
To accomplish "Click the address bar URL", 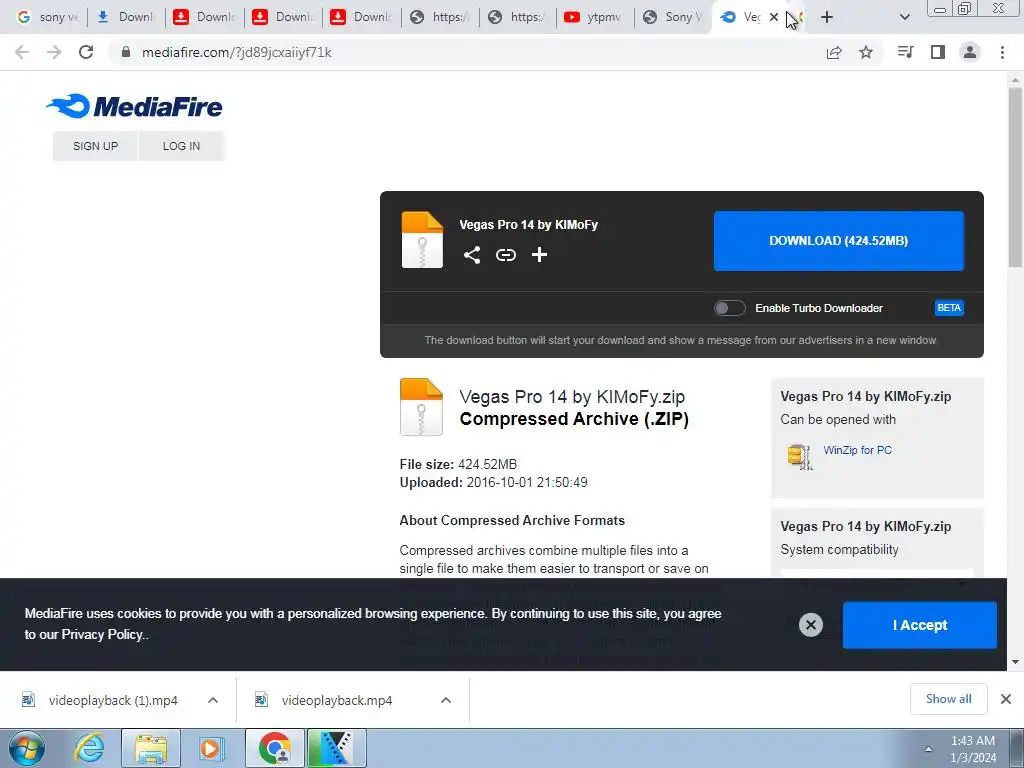I will pyautogui.click(x=236, y=52).
